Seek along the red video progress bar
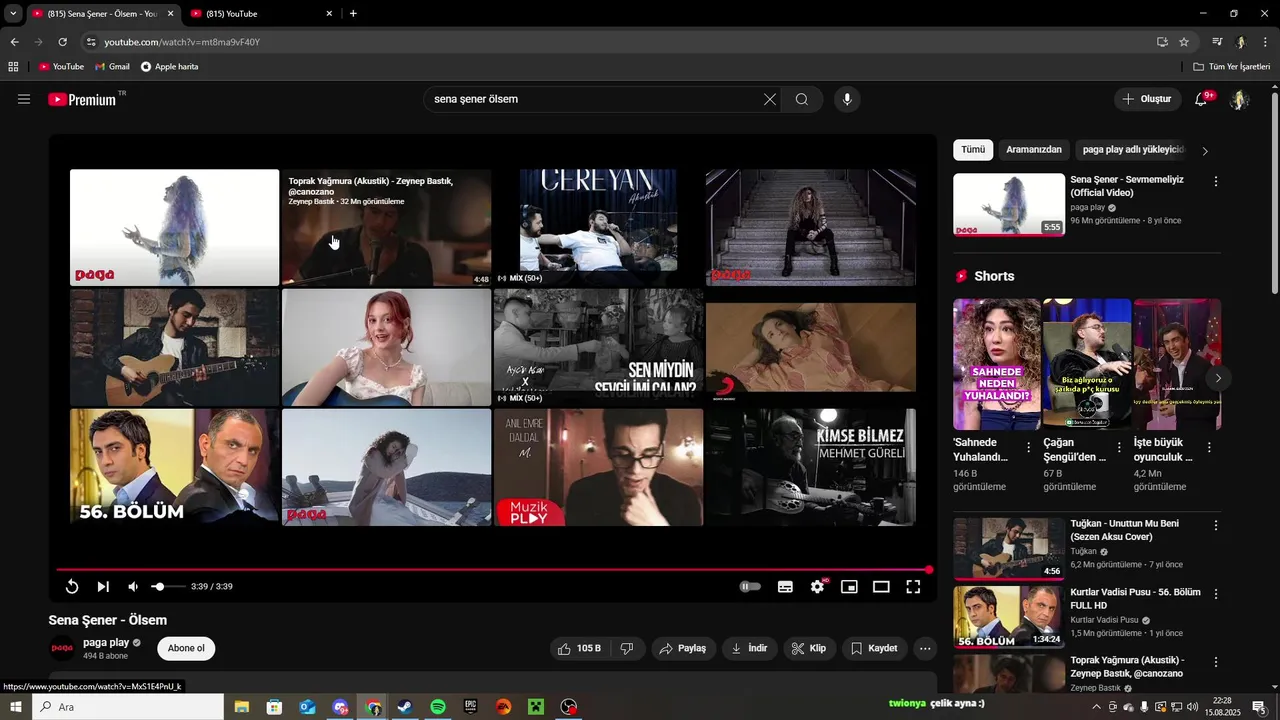1280x720 pixels. [493, 570]
